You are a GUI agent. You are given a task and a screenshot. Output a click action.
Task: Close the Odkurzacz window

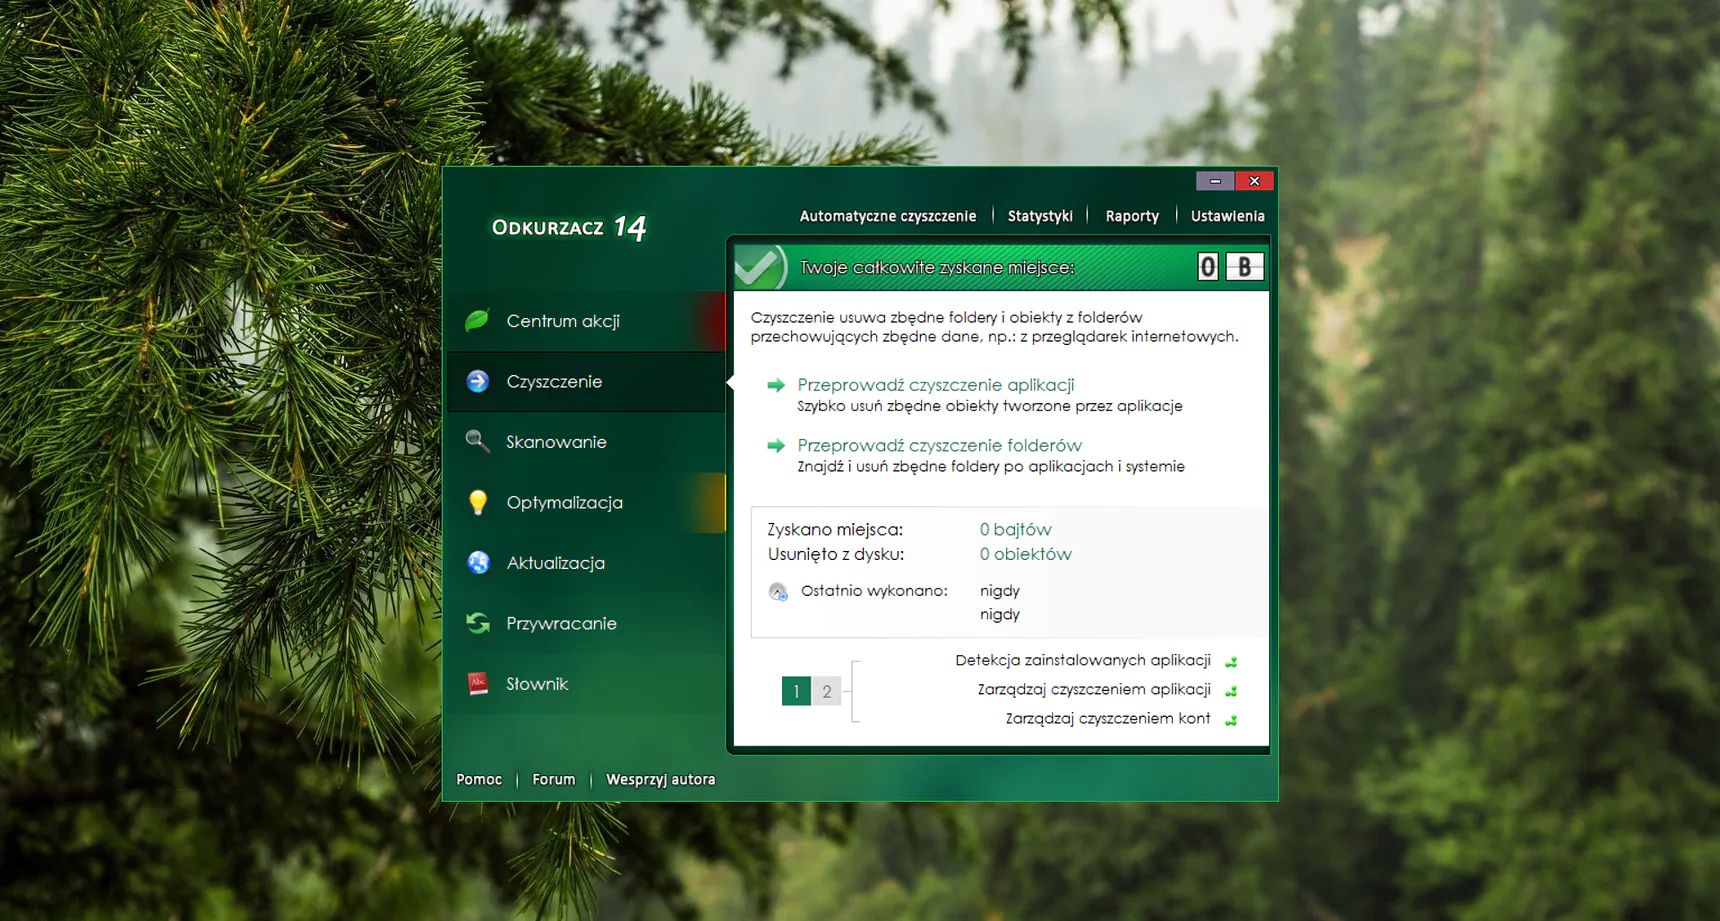[x=1254, y=181]
